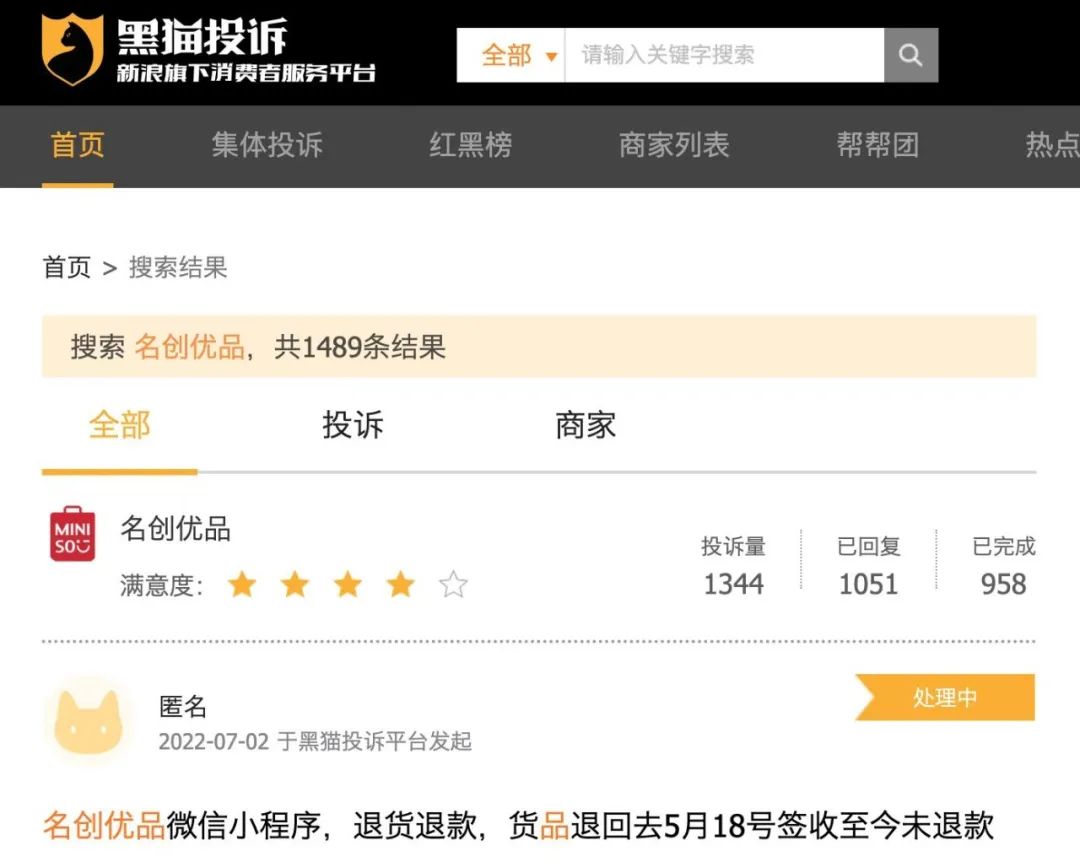Open the 名创优品 merchant link
This screenshot has height=862, width=1080.
point(173,530)
